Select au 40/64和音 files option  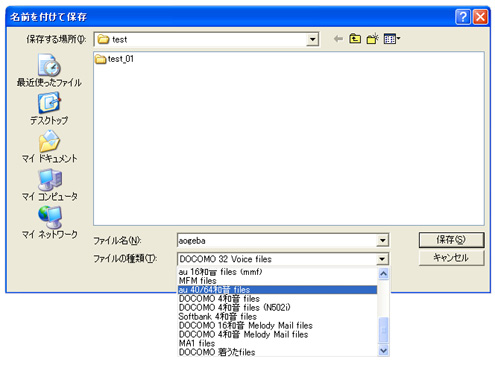[x=278, y=290]
